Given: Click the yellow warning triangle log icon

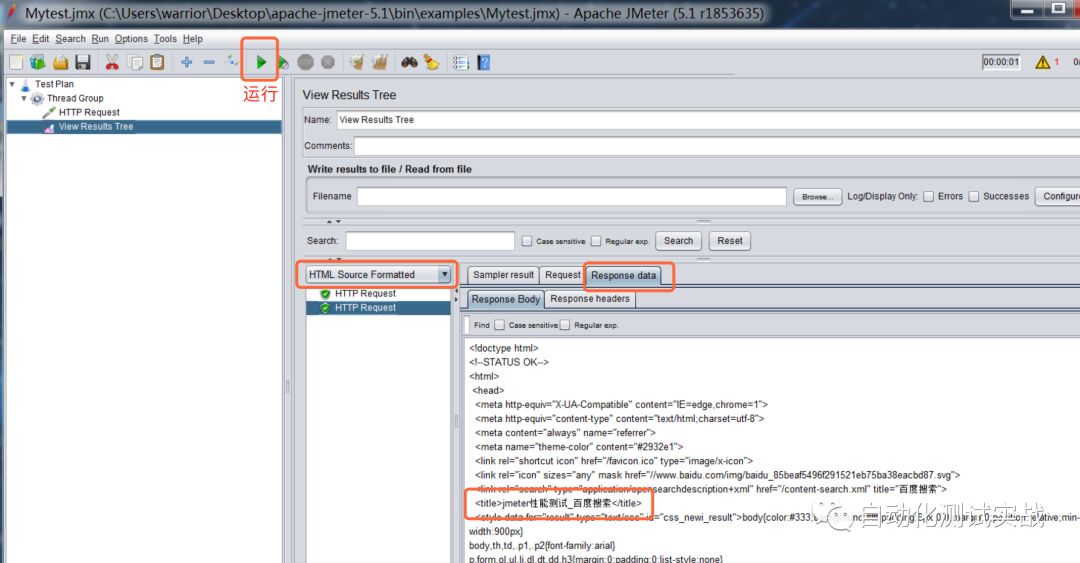Looking at the screenshot, I should tap(1043, 63).
